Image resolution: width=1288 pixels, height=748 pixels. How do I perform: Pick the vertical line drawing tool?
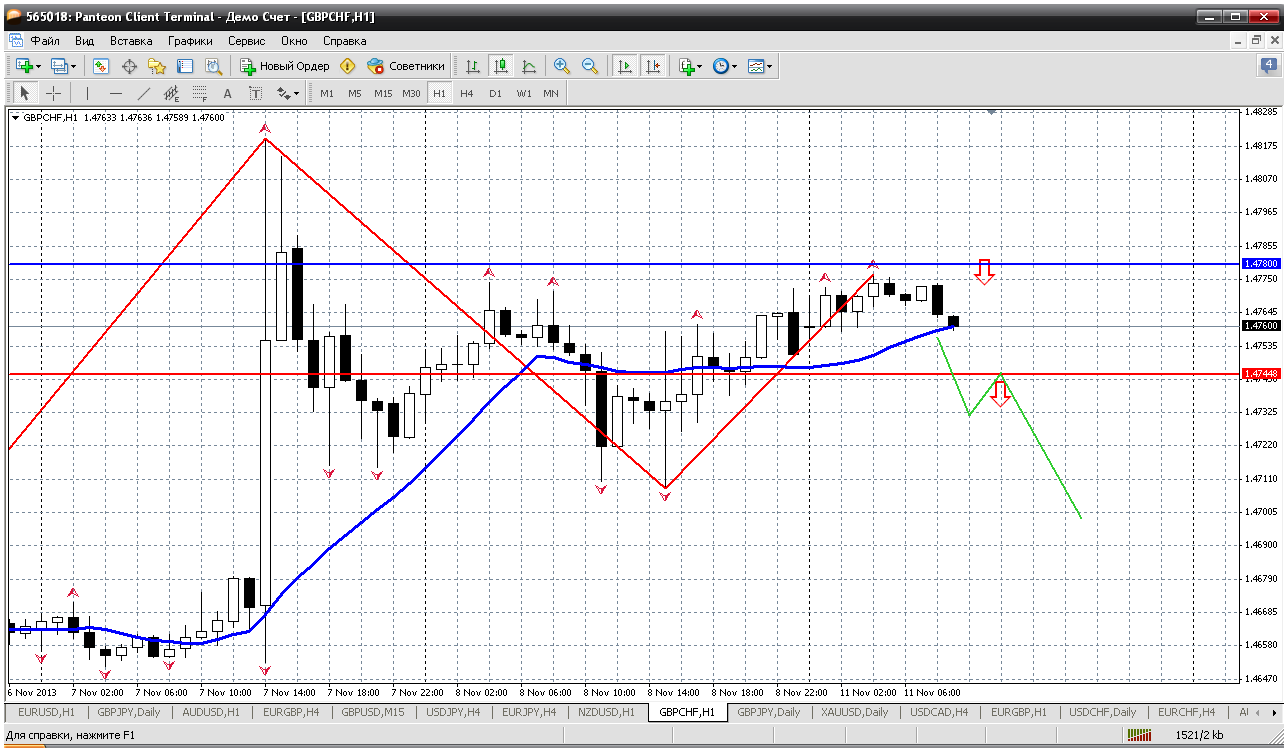click(x=87, y=93)
